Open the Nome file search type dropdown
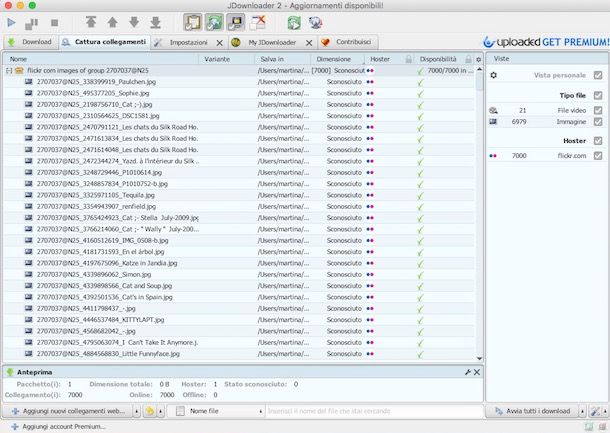This screenshot has height=433, width=610. coord(218,411)
